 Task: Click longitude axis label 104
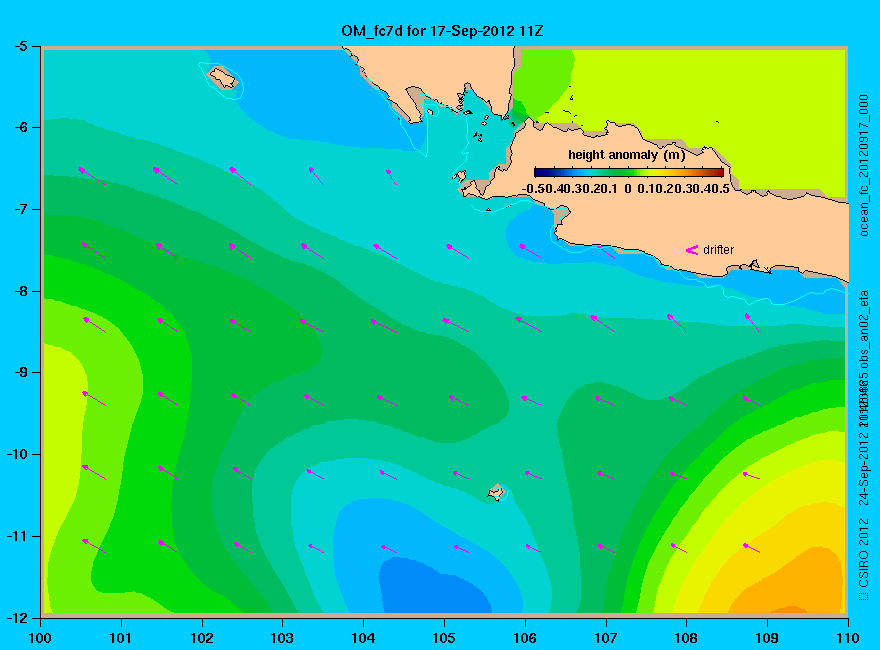click(x=363, y=638)
